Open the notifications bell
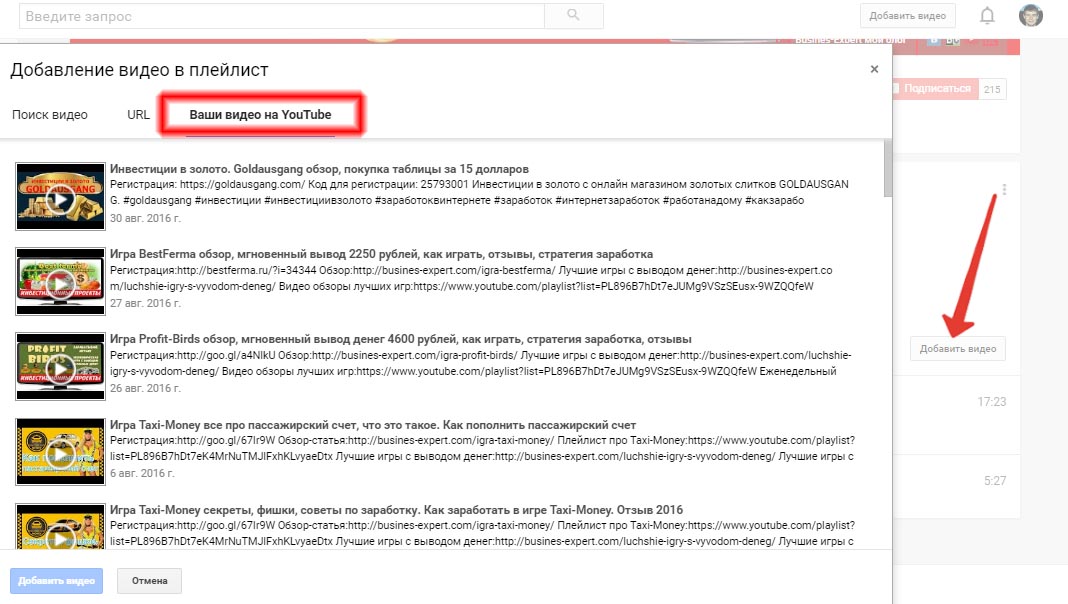Image resolution: width=1068 pixels, height=604 pixels. (987, 16)
